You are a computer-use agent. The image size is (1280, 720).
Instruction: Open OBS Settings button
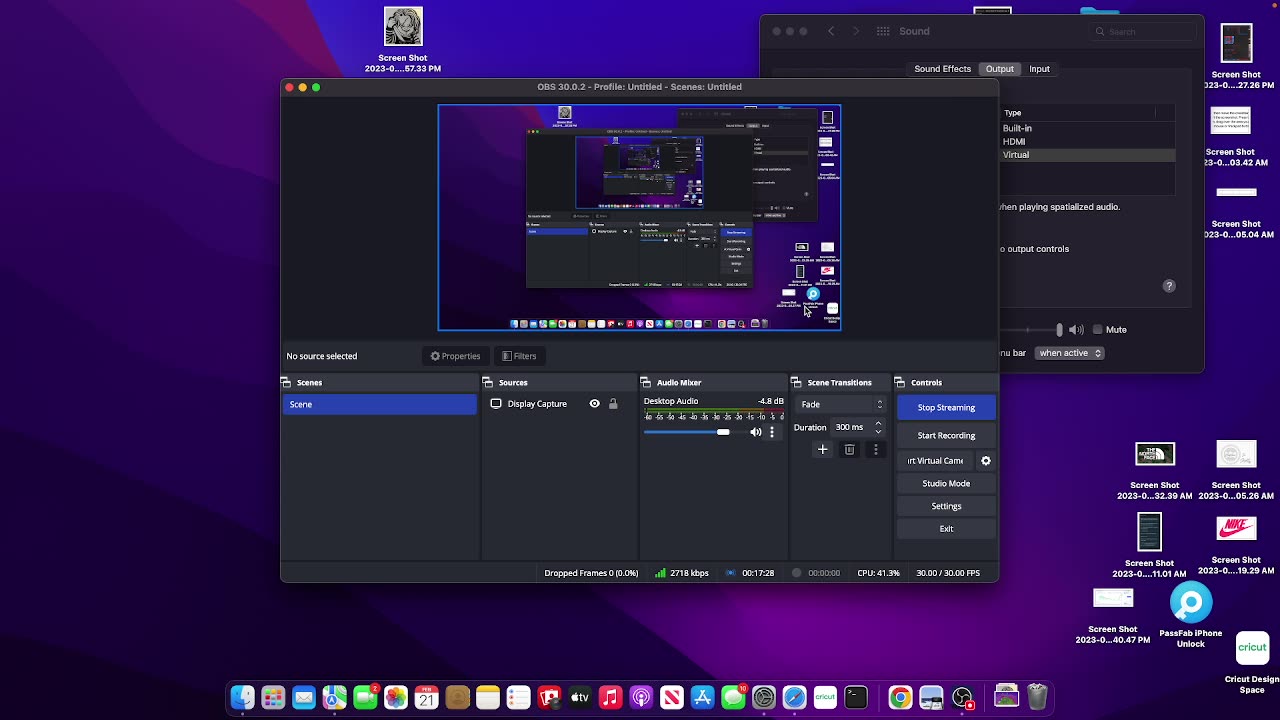point(946,506)
